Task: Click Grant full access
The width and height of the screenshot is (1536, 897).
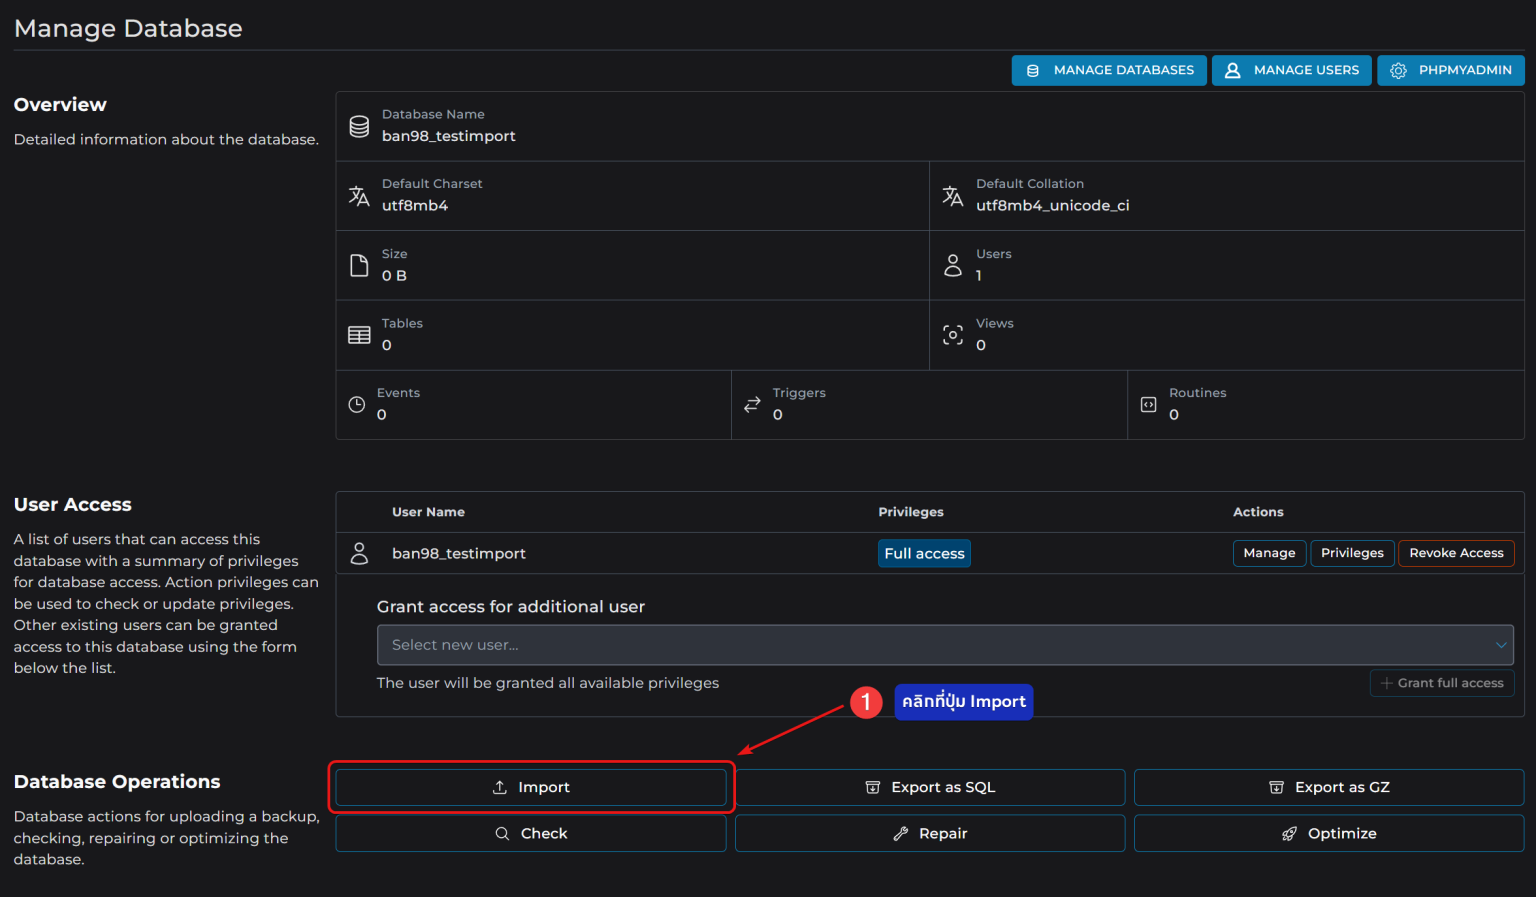Action: pyautogui.click(x=1441, y=683)
